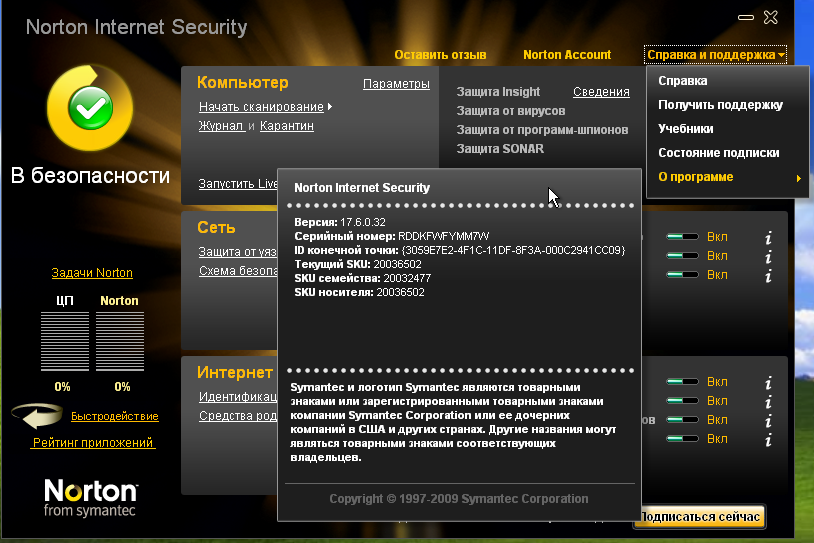Open info icon for first Internet row
This screenshot has height=543, width=814.
point(768,383)
